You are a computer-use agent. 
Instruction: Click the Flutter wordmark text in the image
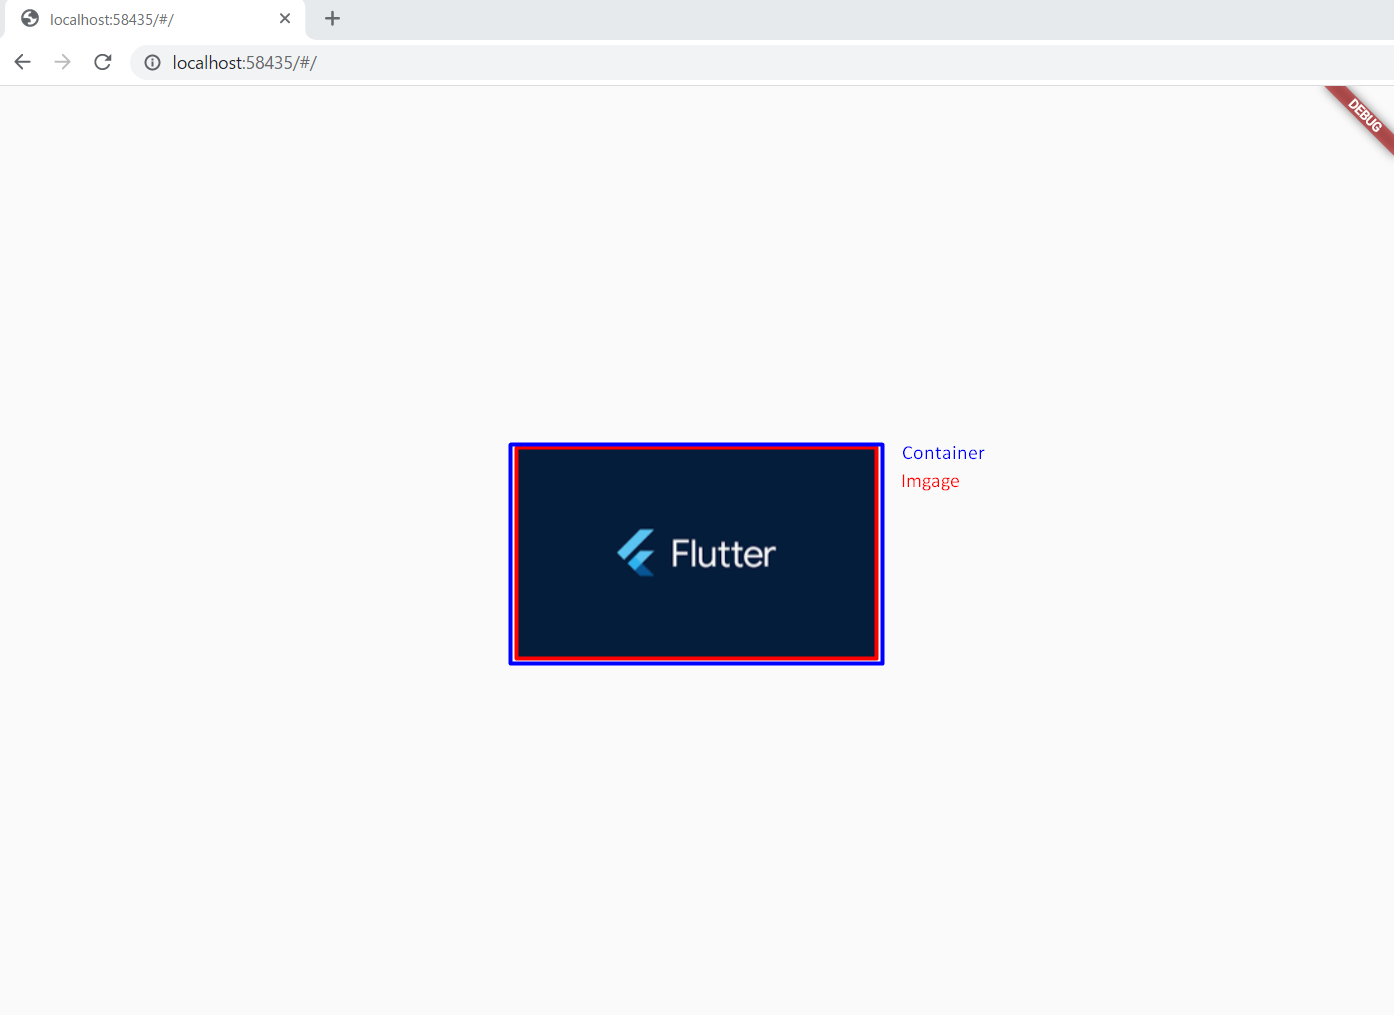[723, 551]
